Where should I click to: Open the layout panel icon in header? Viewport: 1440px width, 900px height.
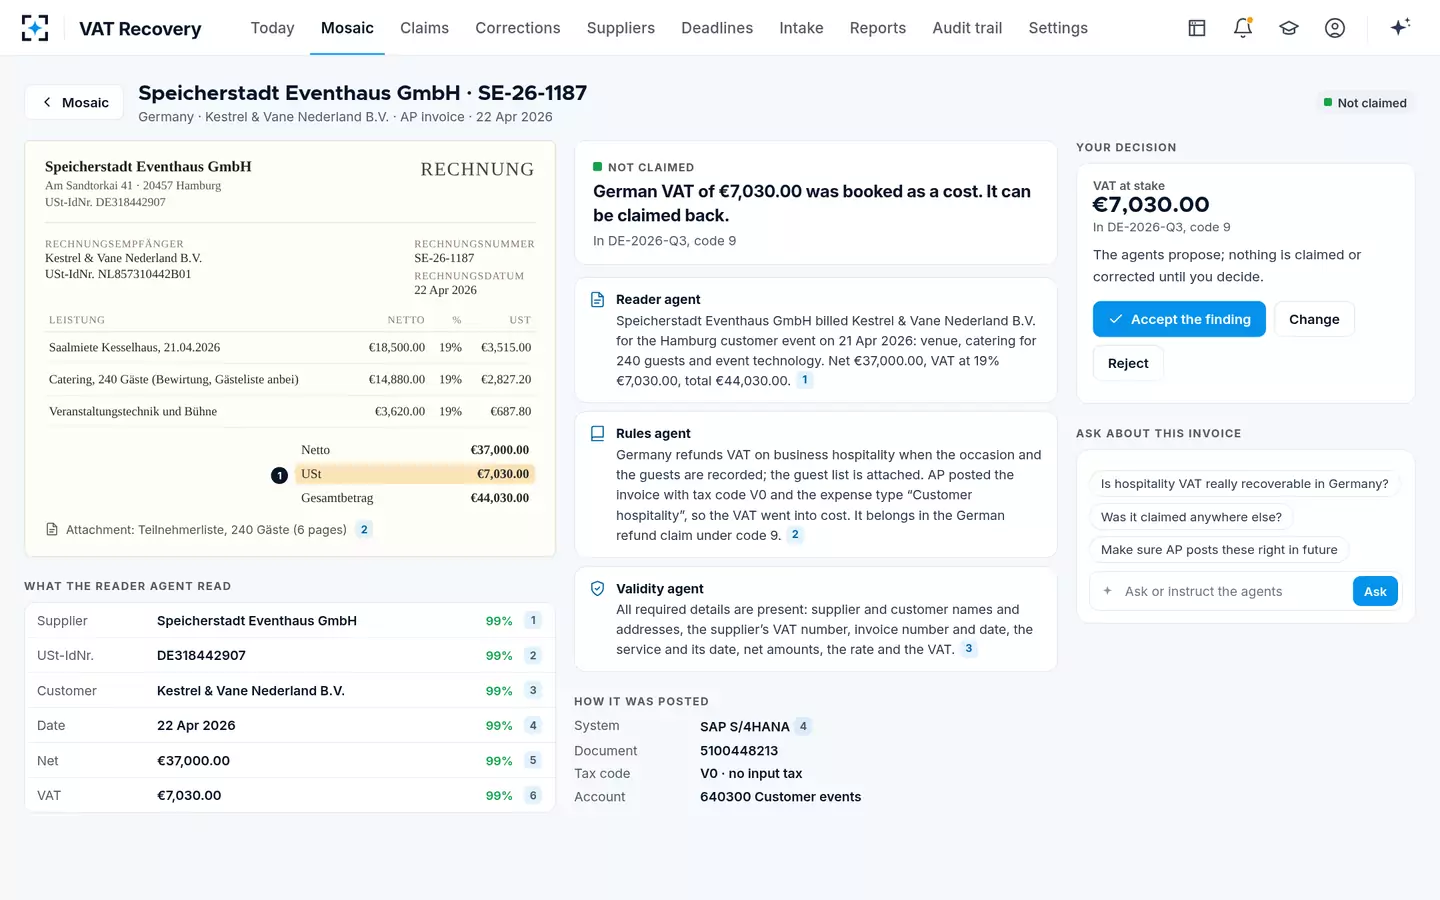coord(1197,28)
